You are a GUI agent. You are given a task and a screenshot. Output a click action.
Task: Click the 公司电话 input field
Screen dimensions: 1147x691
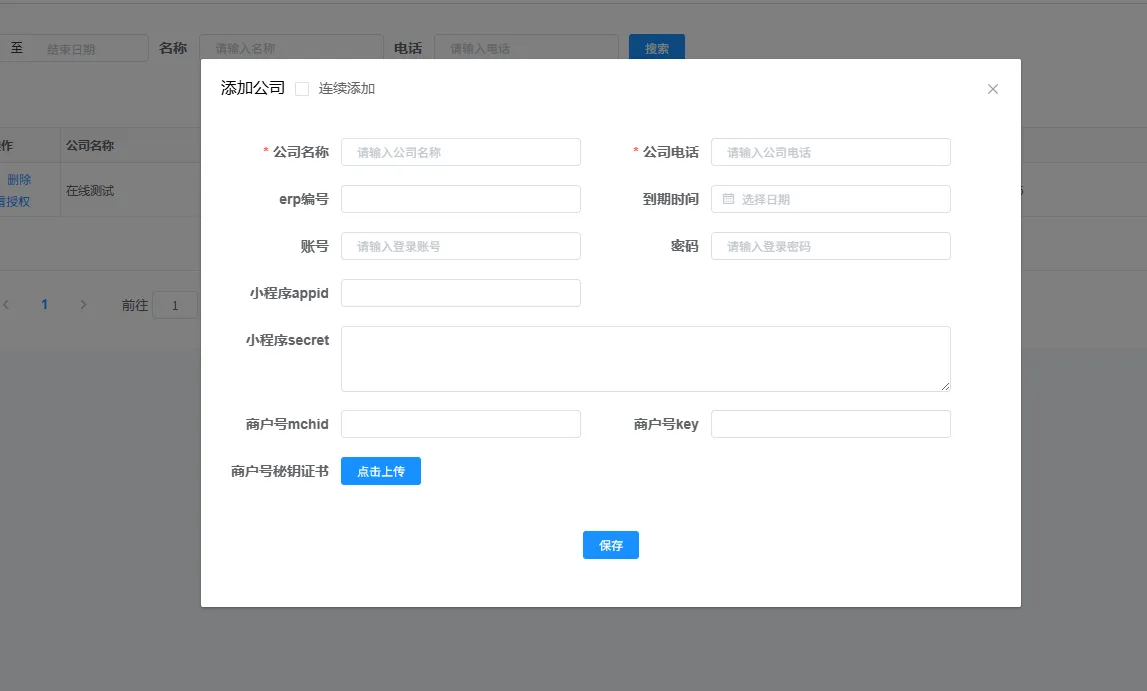tap(830, 152)
